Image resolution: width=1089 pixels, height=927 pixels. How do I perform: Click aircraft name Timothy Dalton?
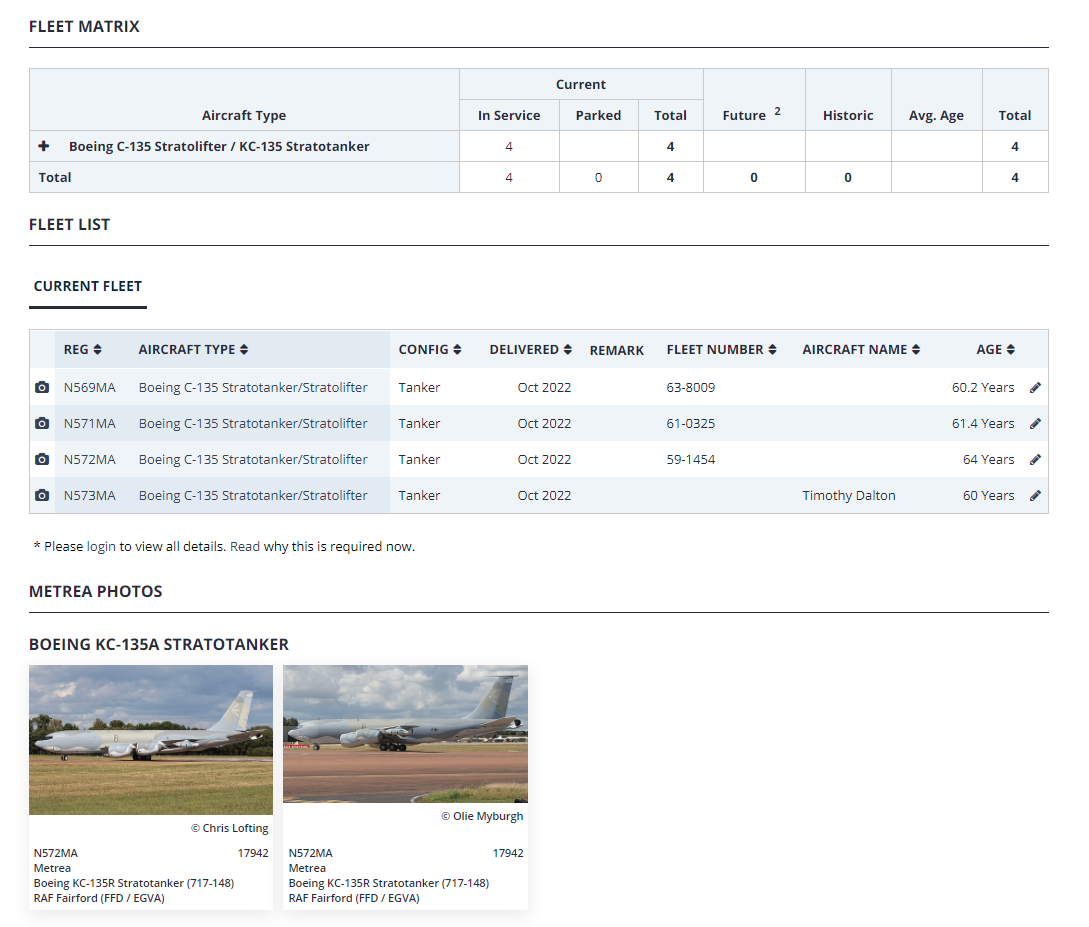coord(849,496)
